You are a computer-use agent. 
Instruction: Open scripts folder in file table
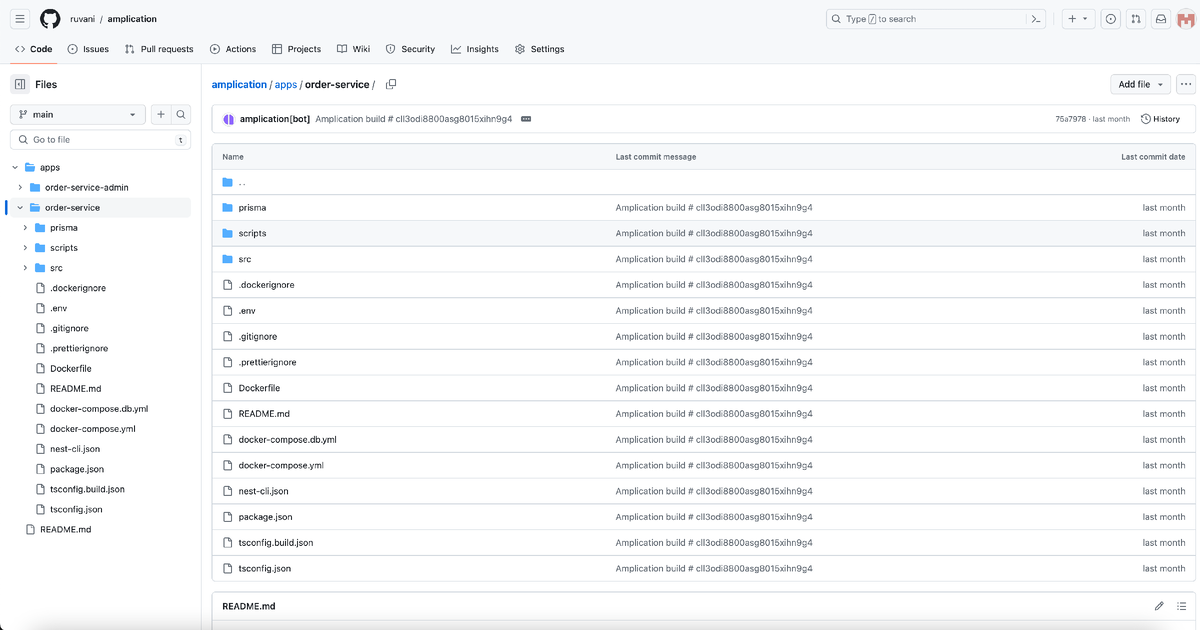point(252,233)
